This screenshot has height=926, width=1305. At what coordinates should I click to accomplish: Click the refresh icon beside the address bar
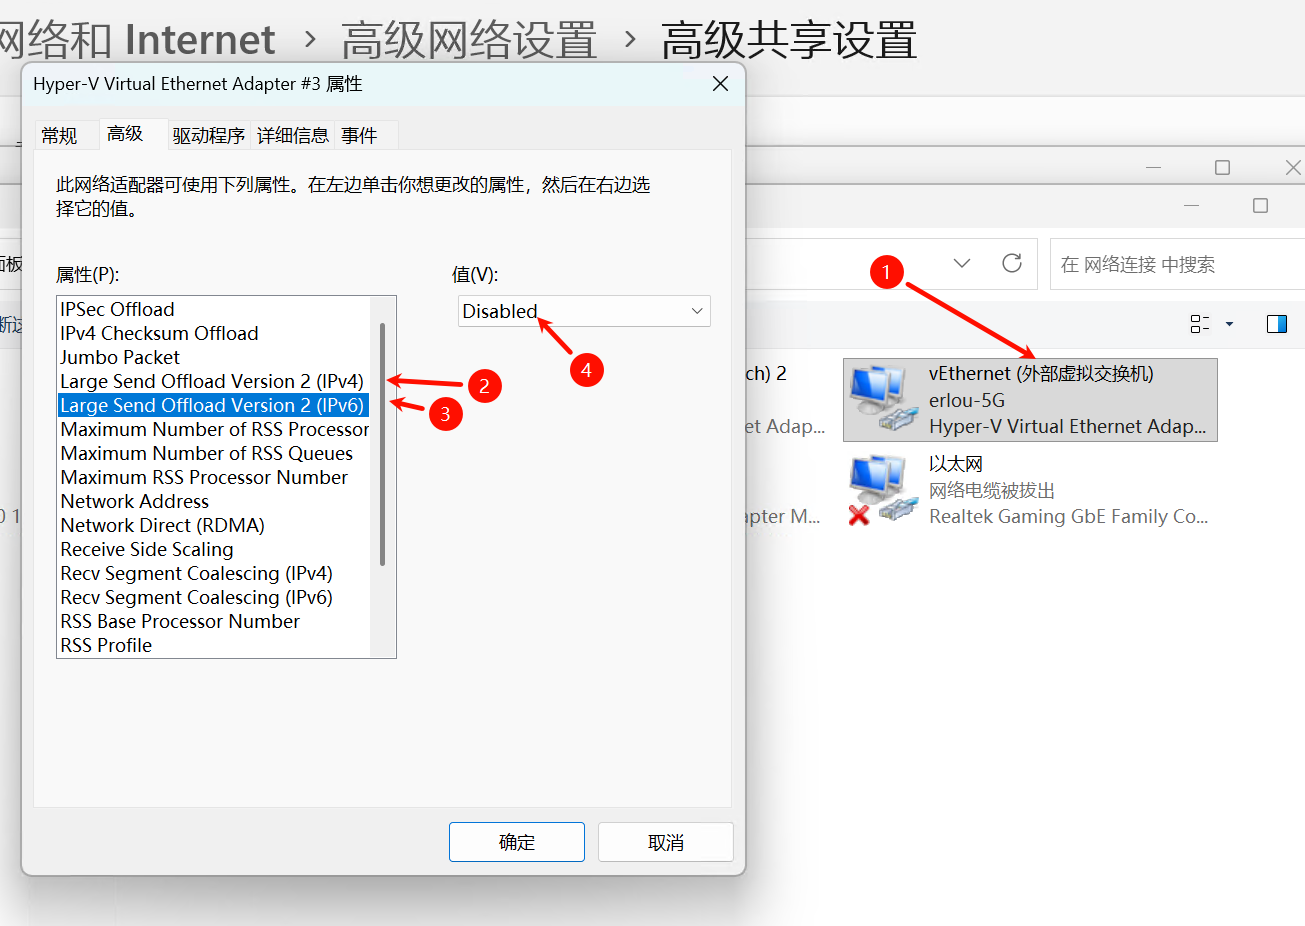1012,263
